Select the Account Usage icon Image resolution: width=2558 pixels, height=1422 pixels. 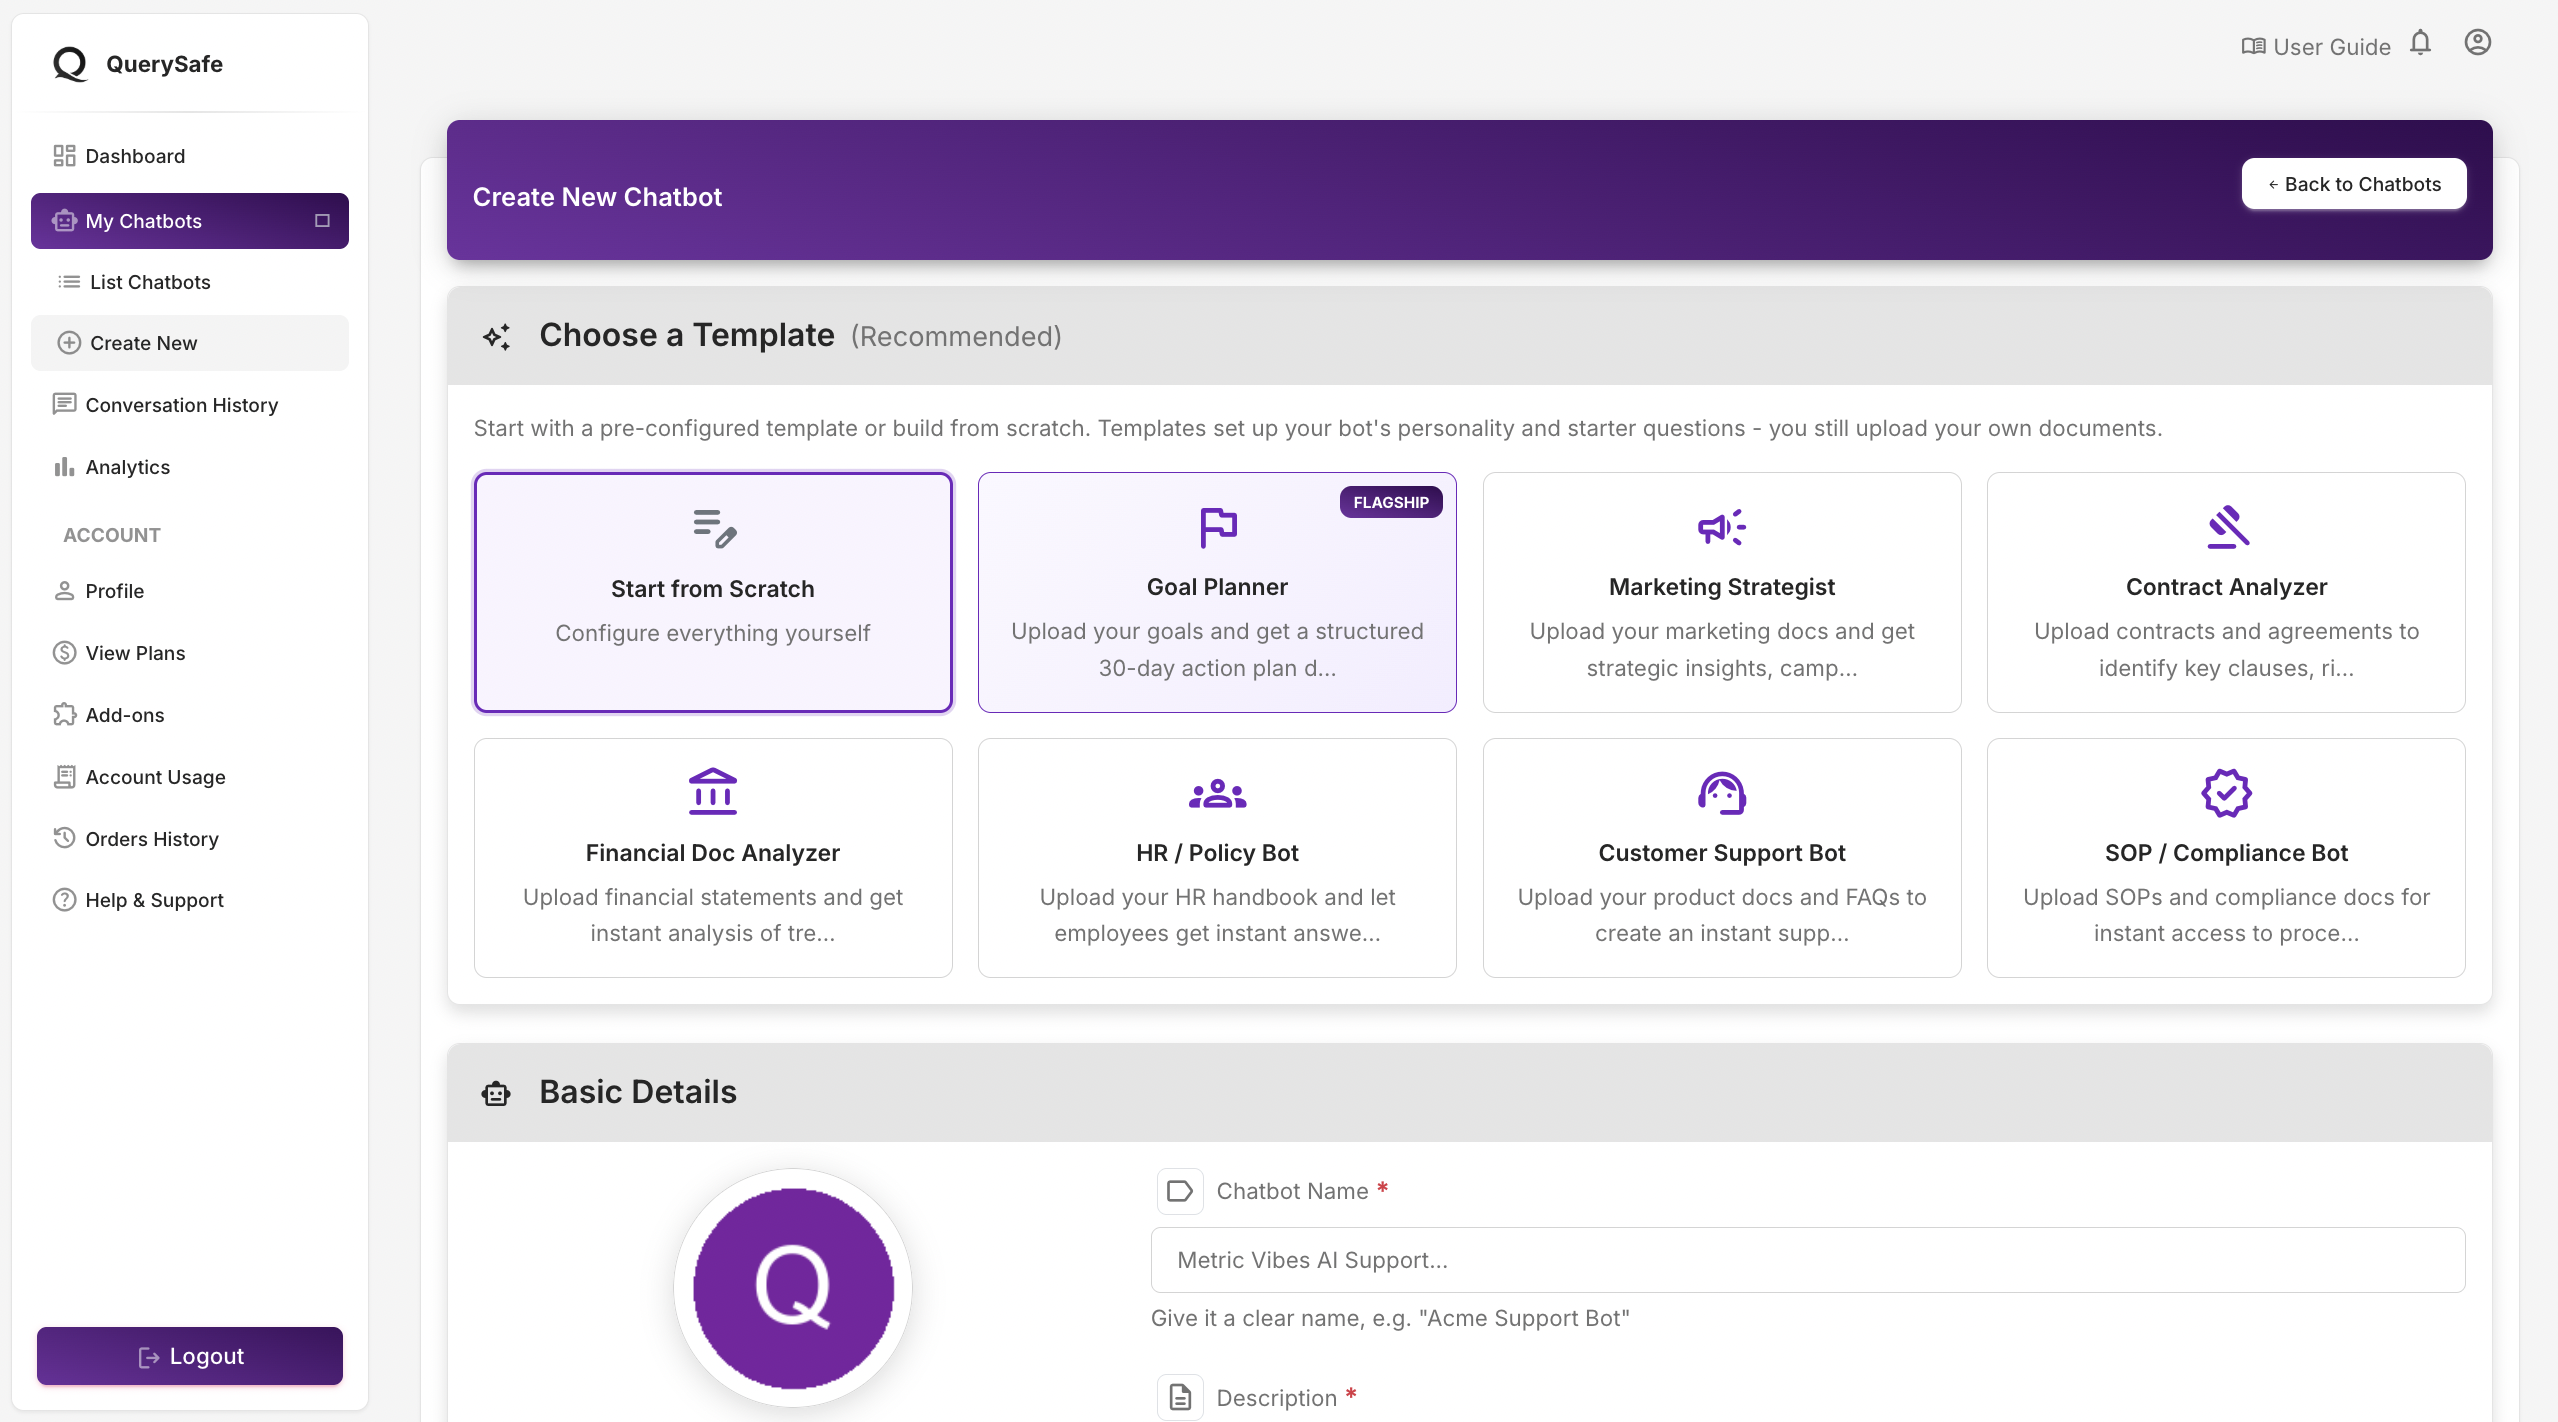point(64,776)
